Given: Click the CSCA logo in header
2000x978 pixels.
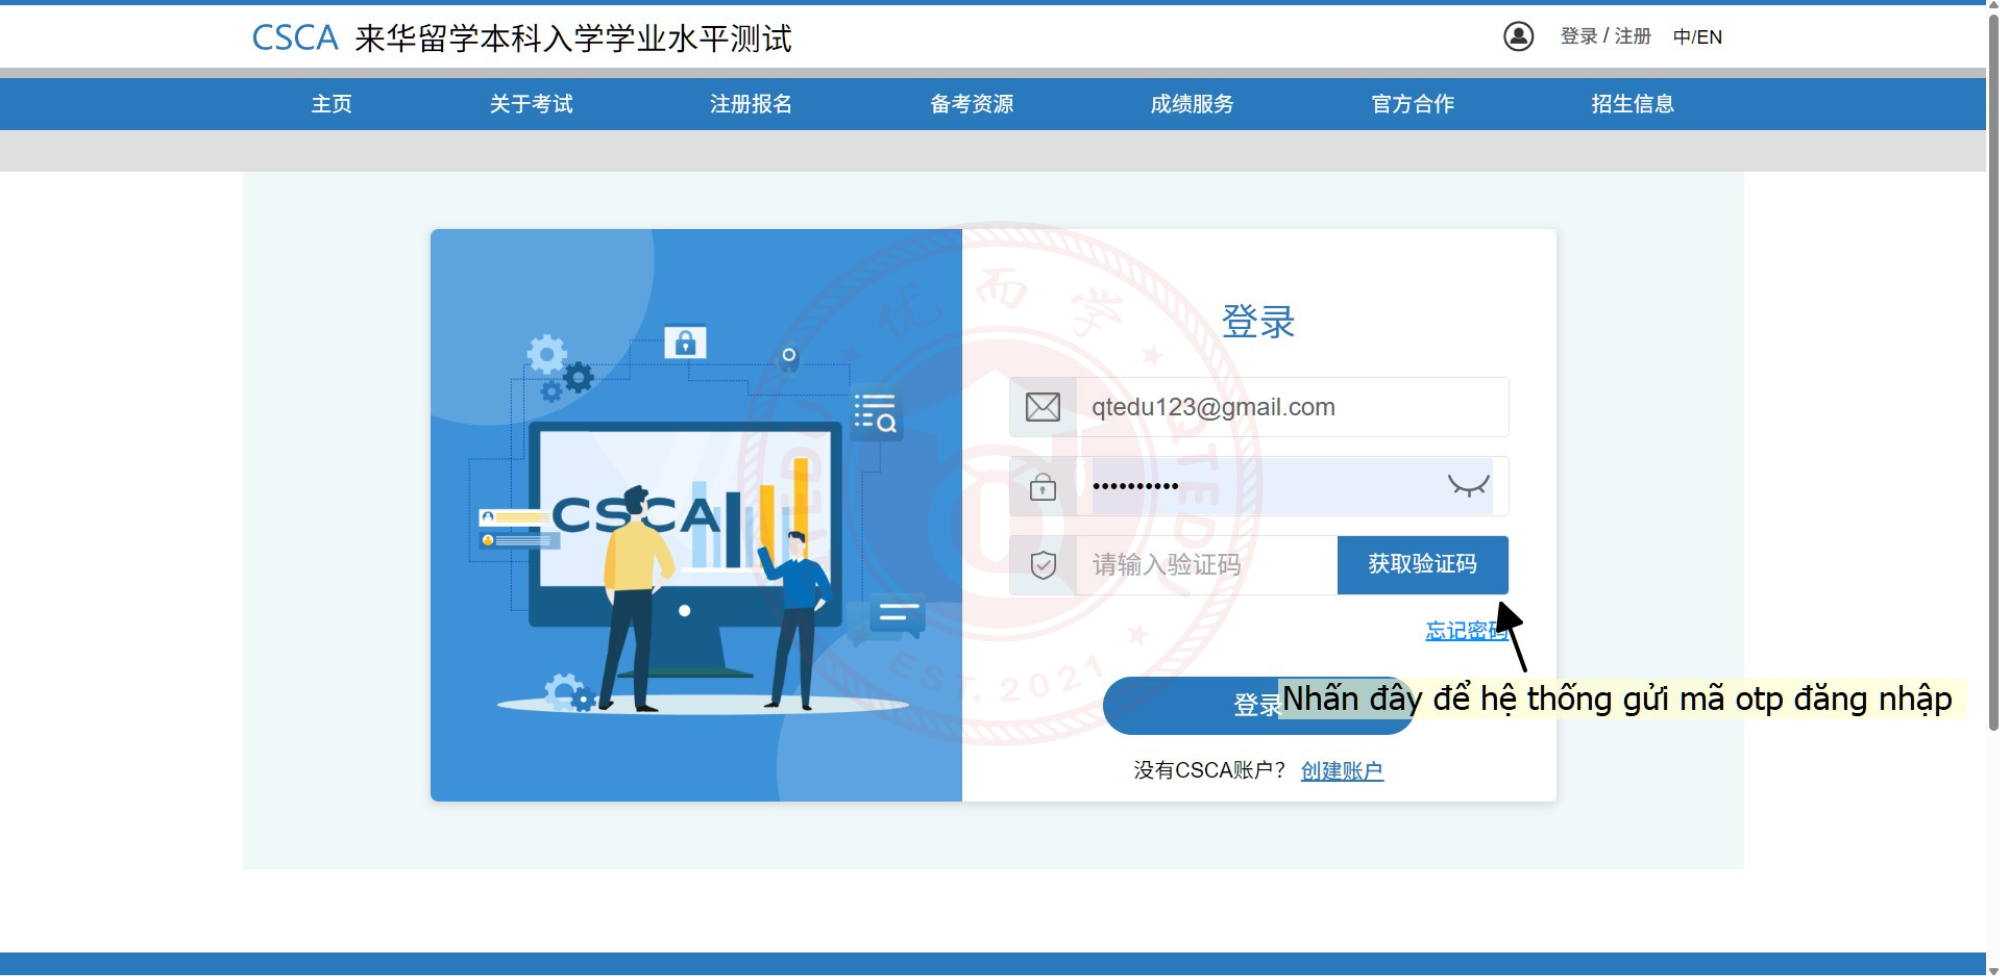Looking at the screenshot, I should tap(295, 38).
